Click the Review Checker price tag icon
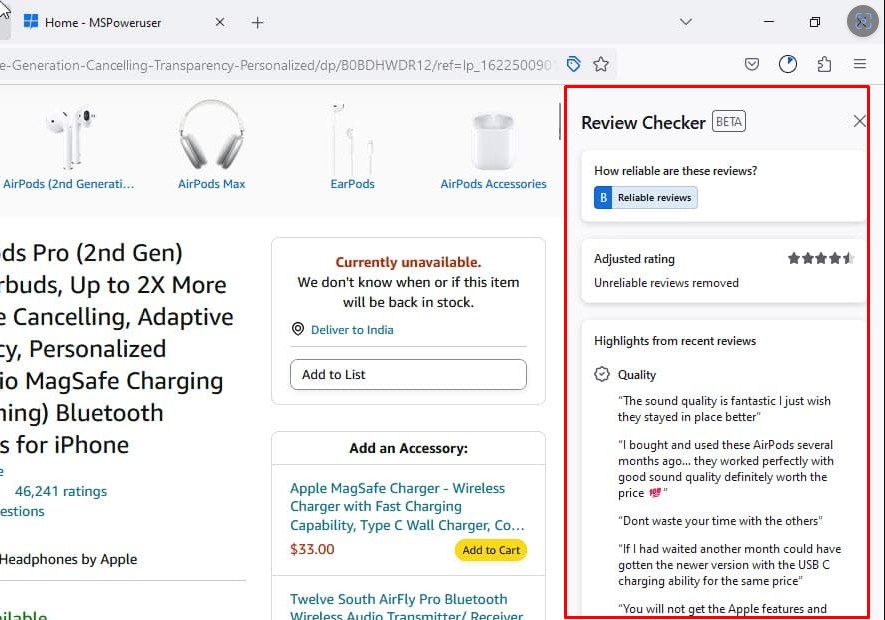The image size is (885, 620). 573,64
